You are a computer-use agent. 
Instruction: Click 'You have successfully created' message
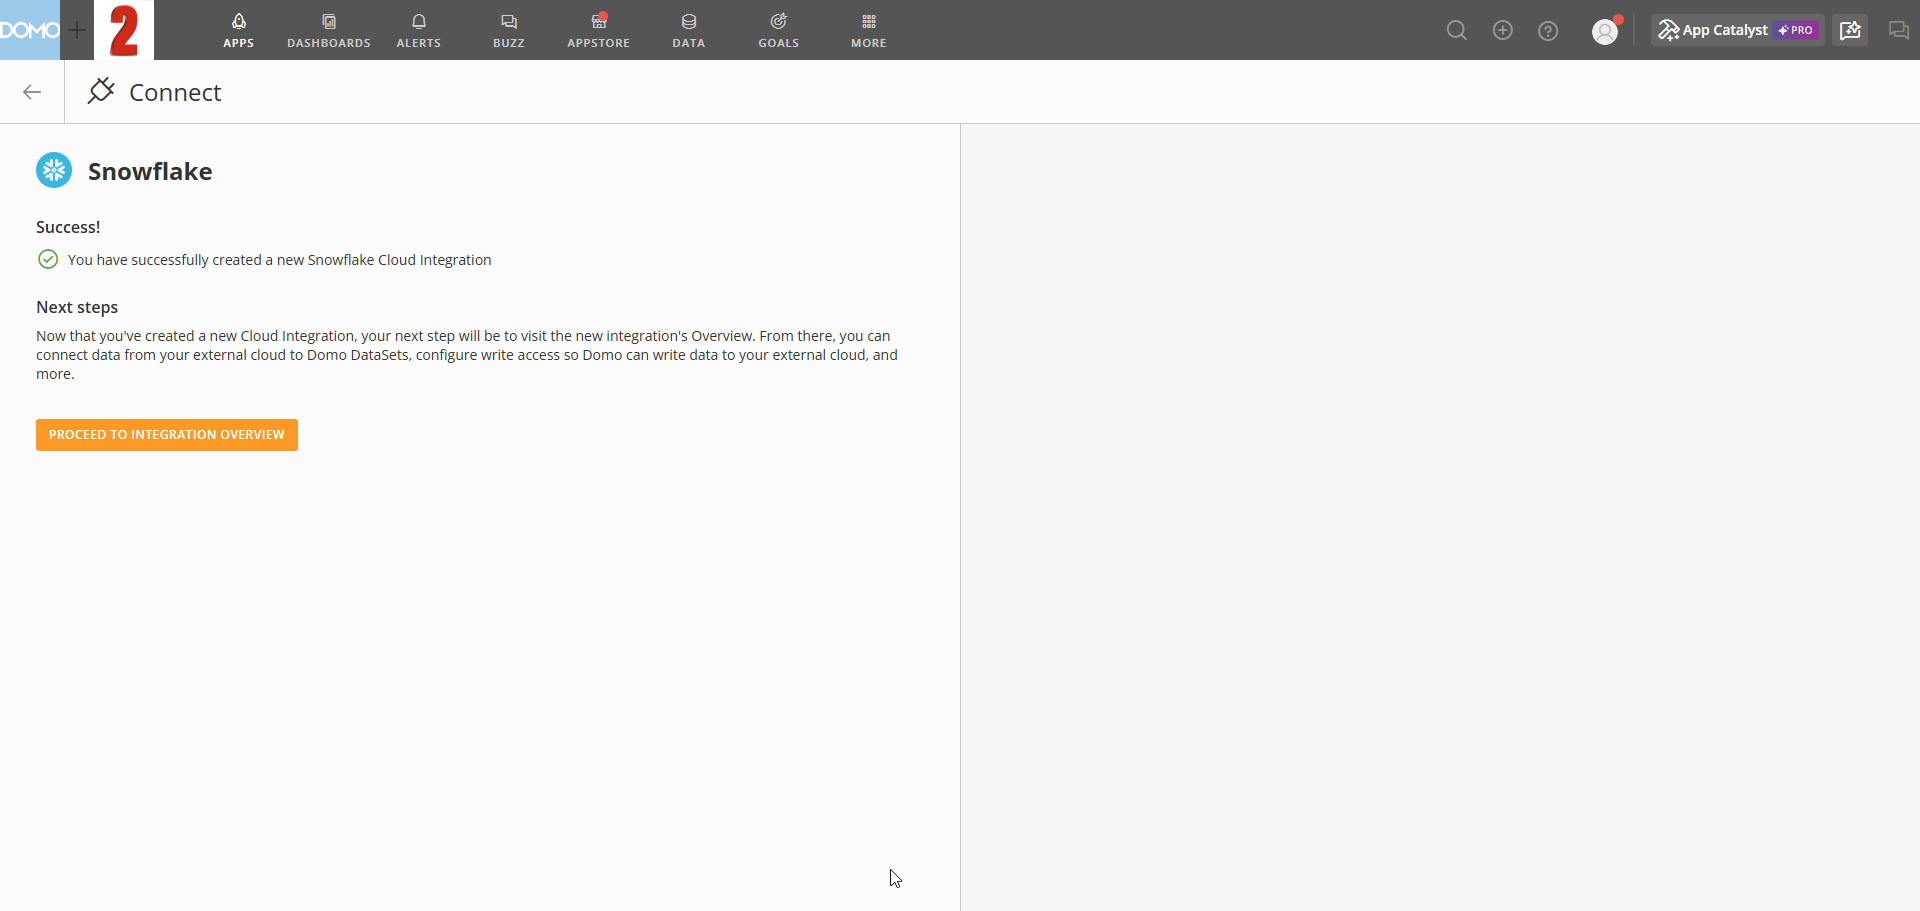click(280, 260)
